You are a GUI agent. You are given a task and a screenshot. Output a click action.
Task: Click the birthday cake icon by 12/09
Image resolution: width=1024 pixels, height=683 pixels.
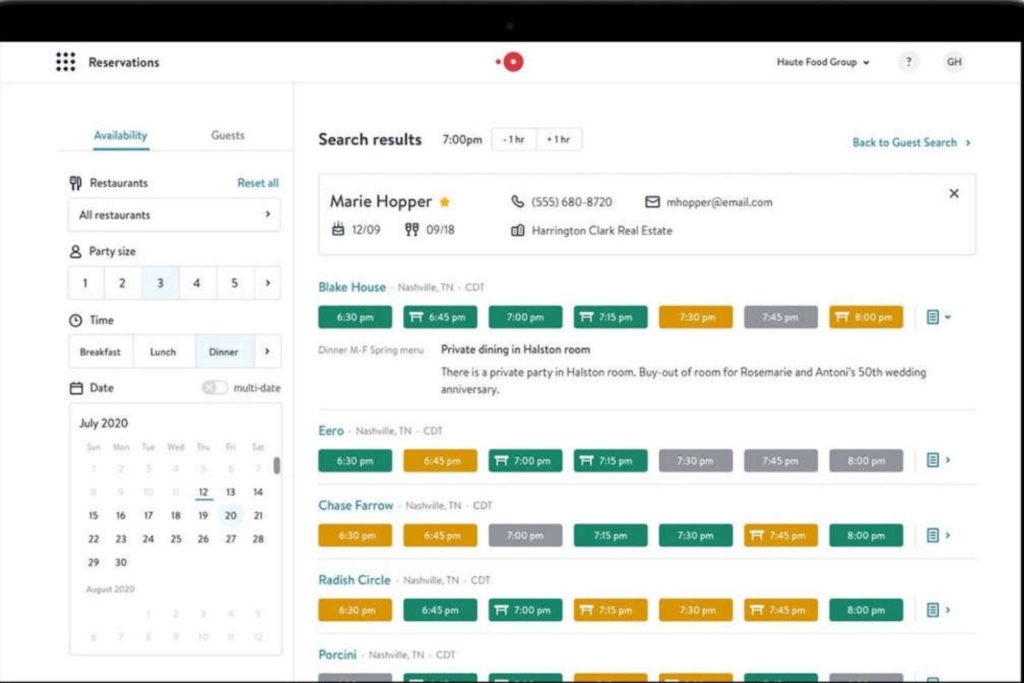click(338, 229)
